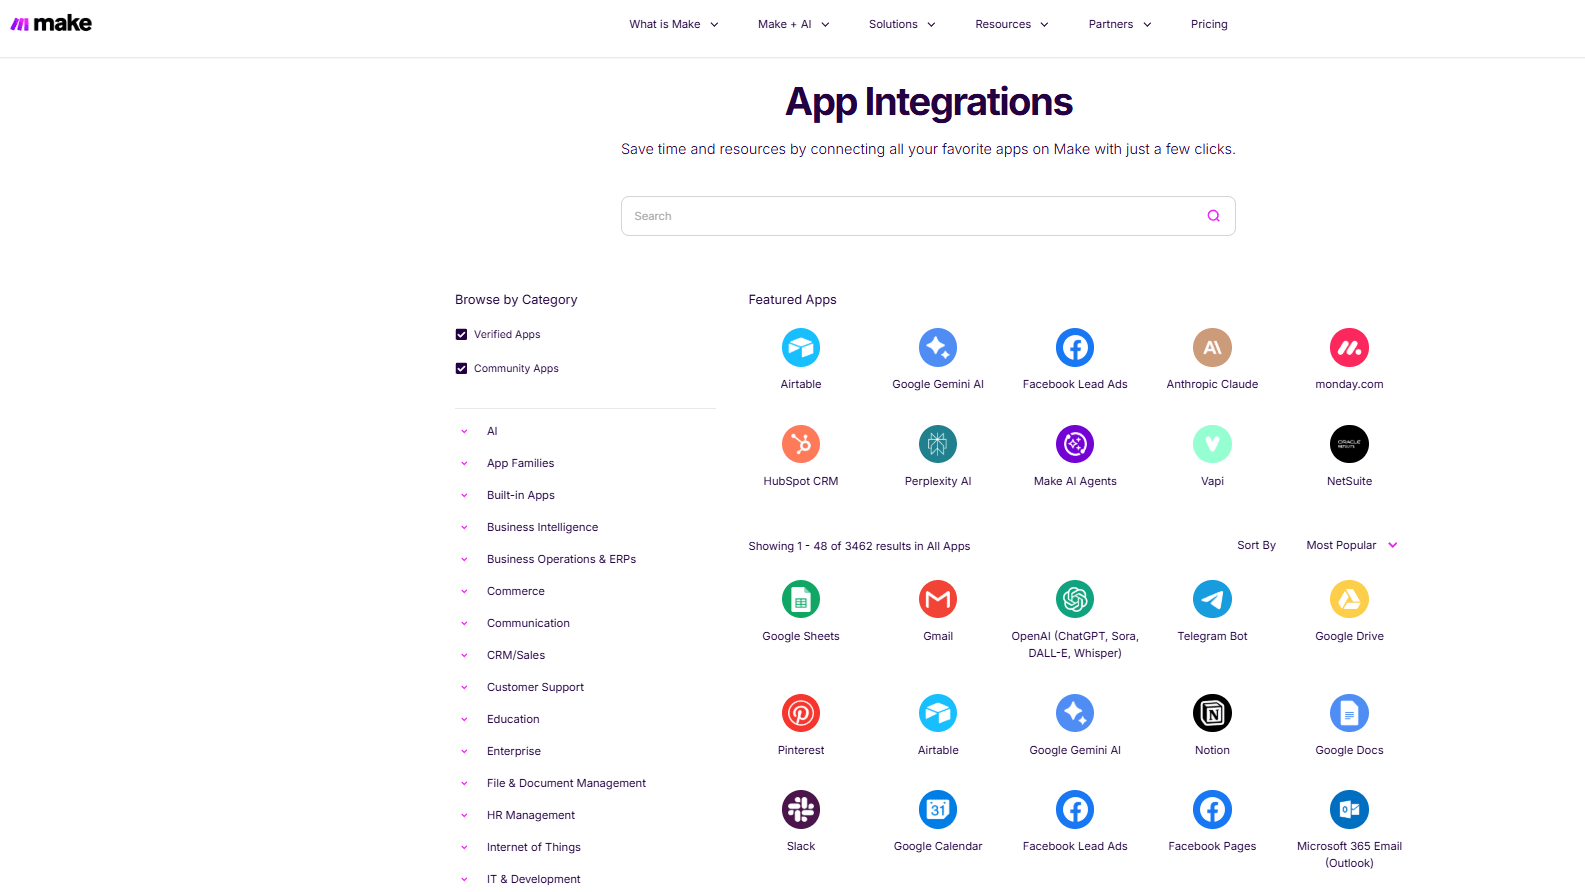Open the Perplexity AI app icon
This screenshot has height=892, width=1585.
938,444
